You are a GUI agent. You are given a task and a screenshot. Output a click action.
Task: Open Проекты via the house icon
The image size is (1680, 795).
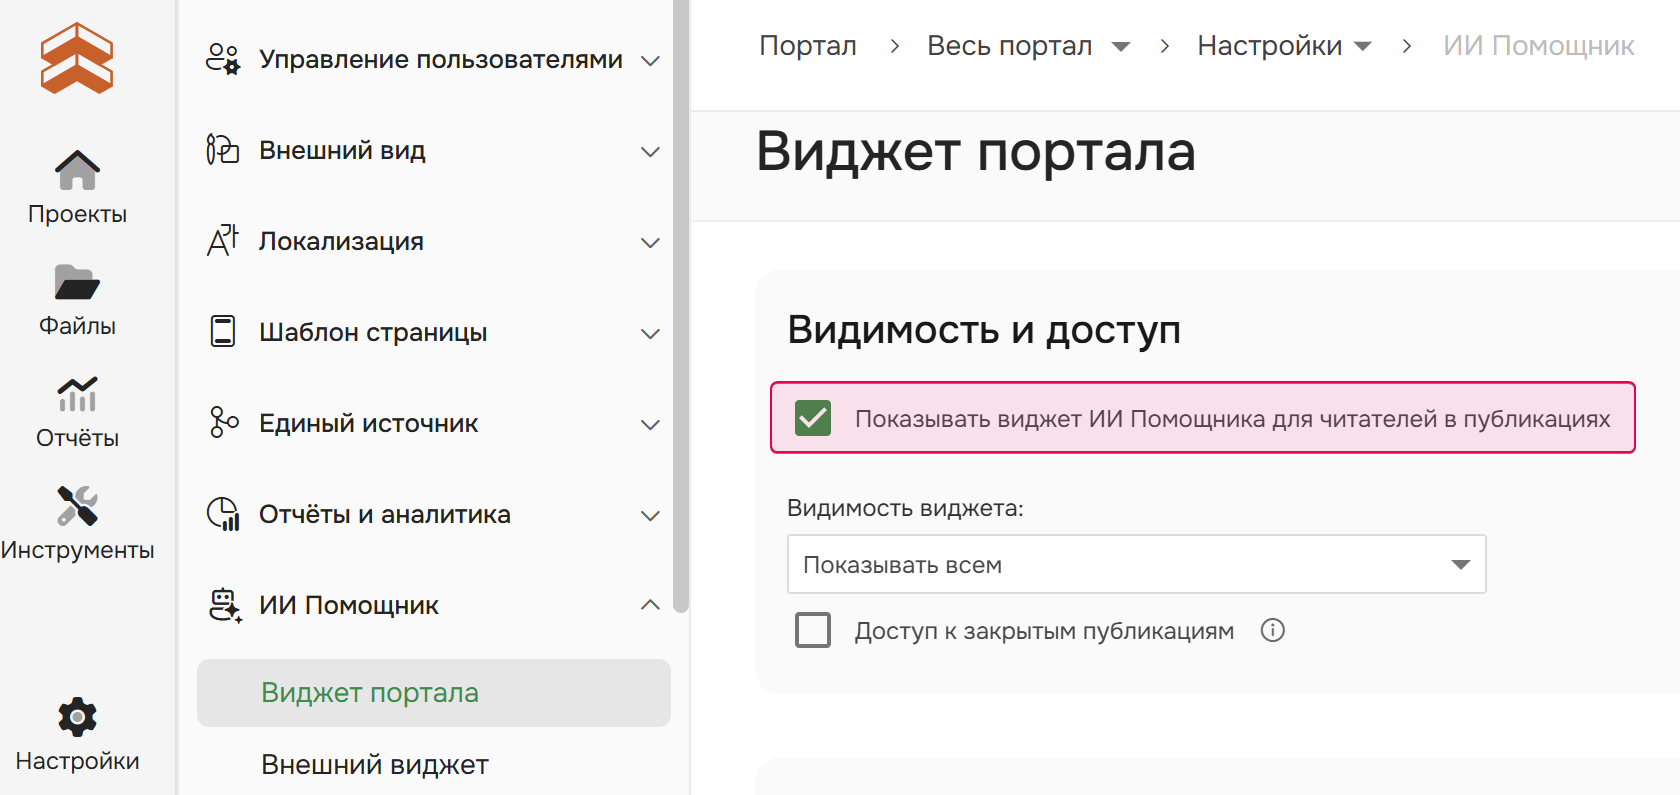point(77,170)
